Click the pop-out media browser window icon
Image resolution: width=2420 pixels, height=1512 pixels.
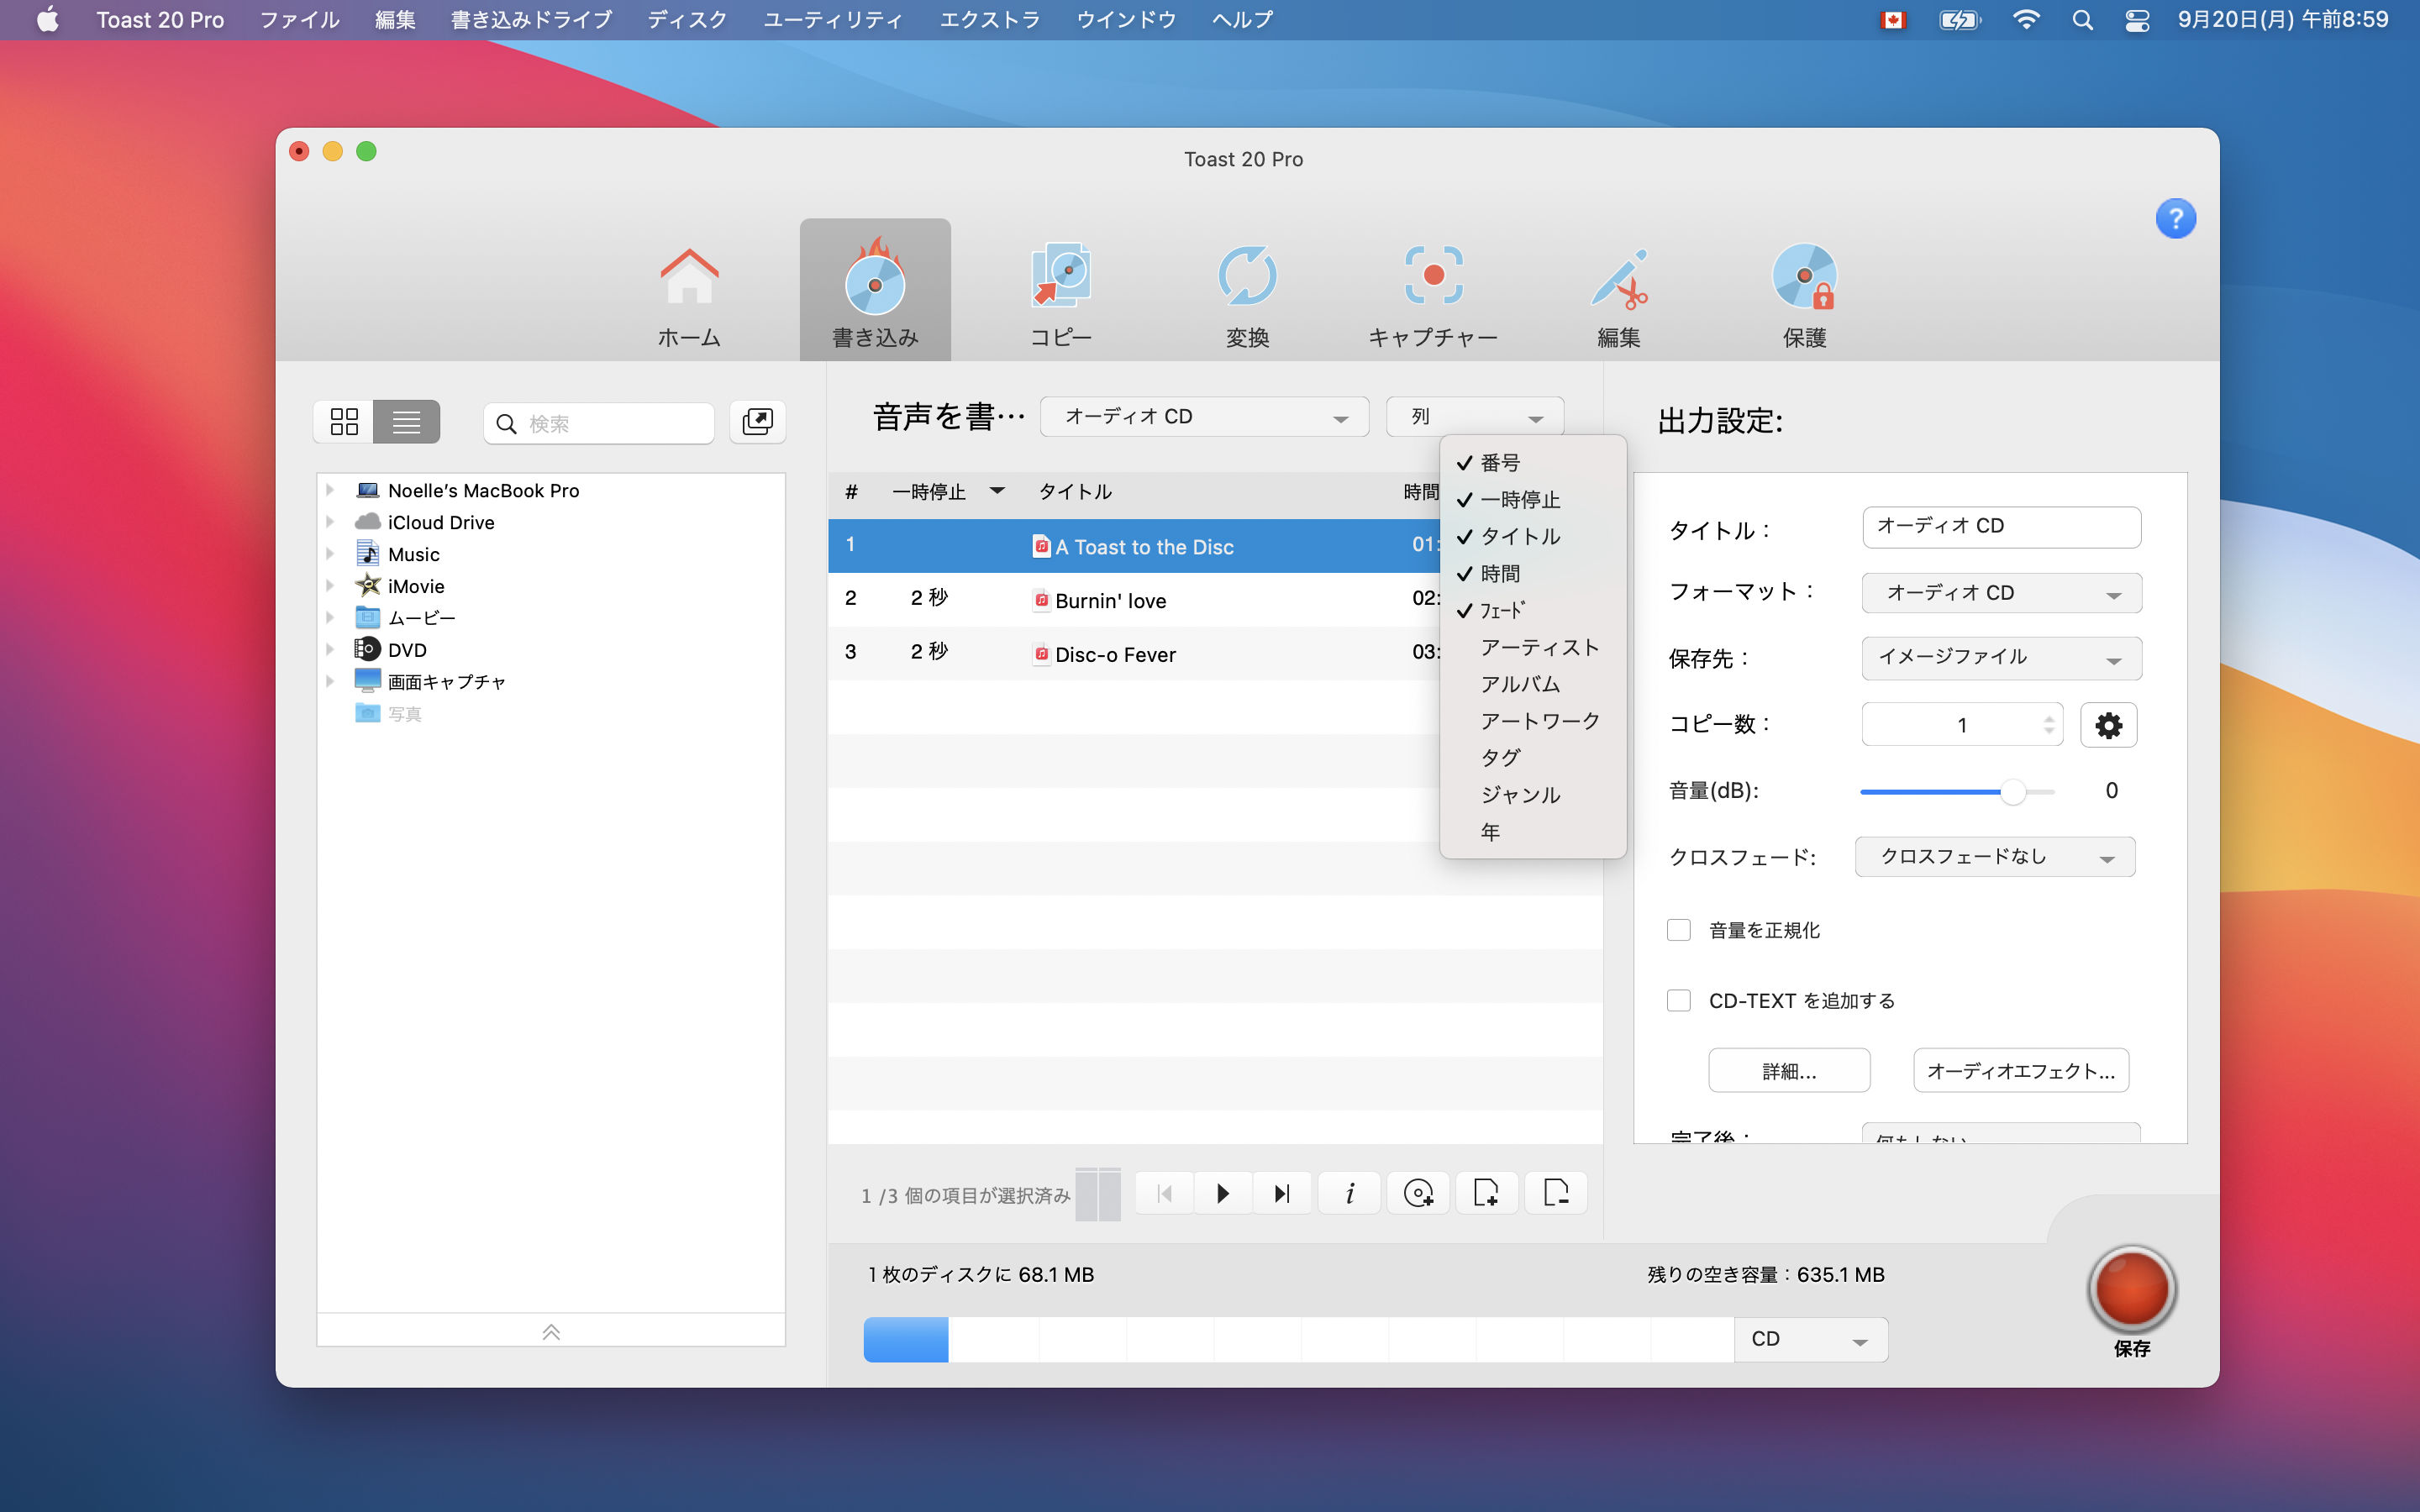coord(757,422)
